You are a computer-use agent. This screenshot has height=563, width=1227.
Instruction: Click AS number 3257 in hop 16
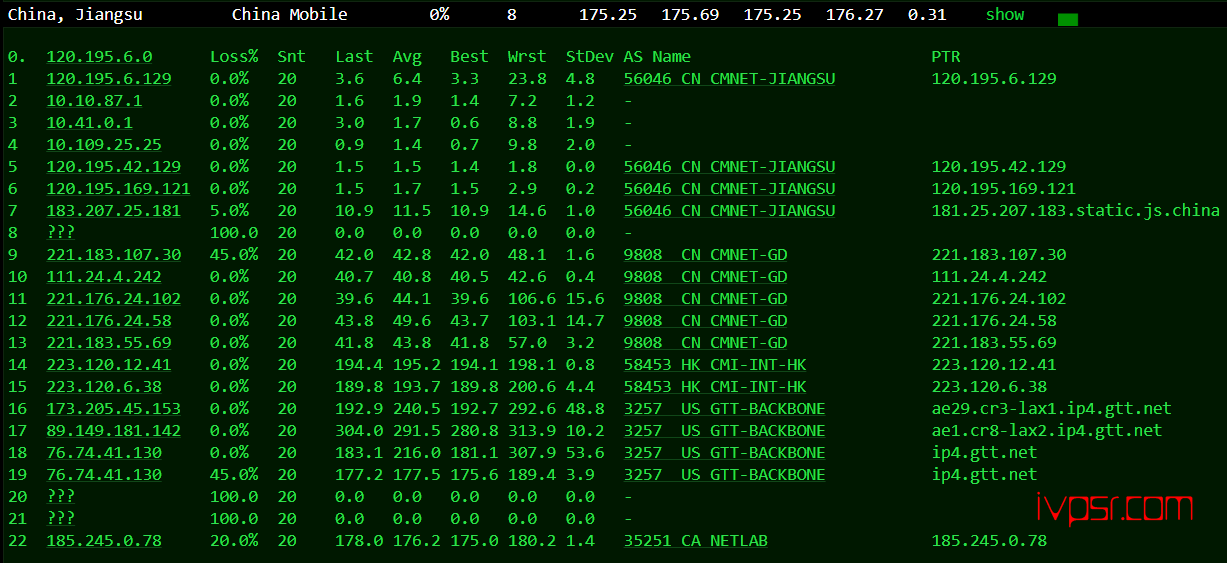[x=643, y=409]
